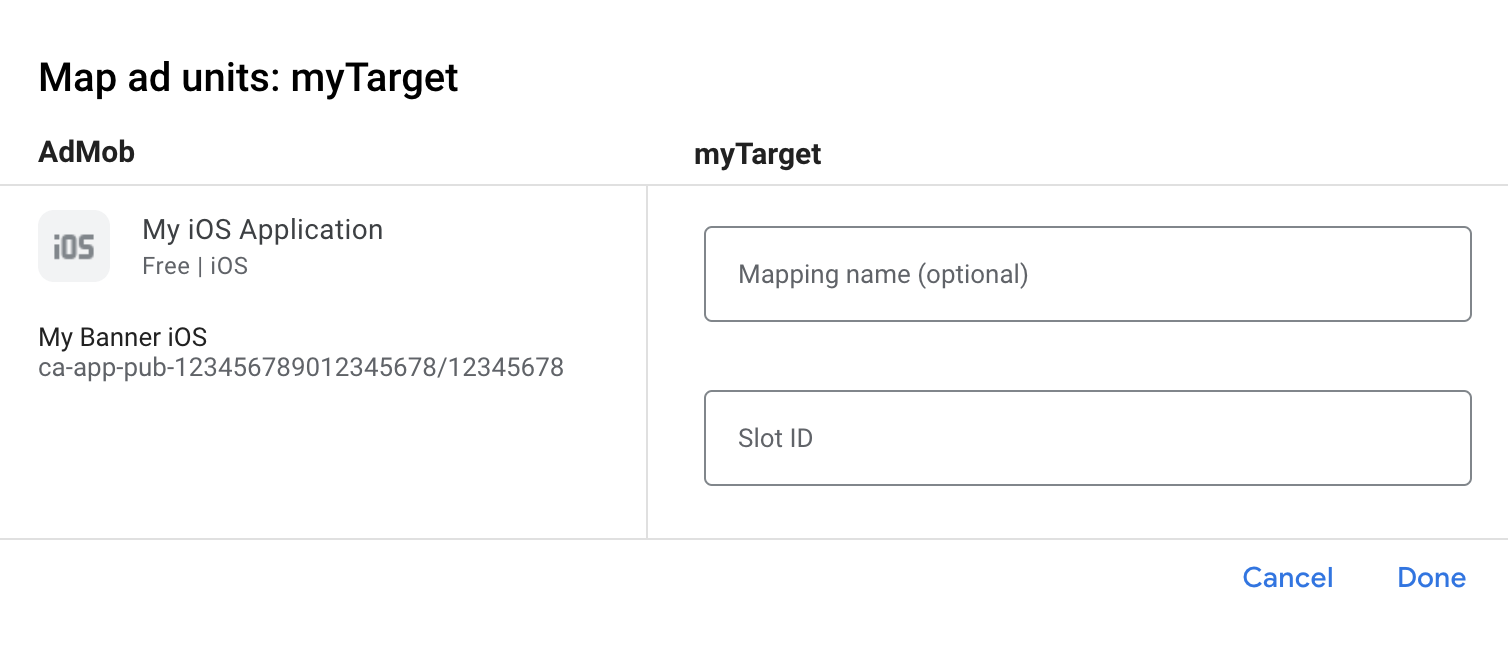This screenshot has width=1508, height=654.
Task: Confirm mapping with the Done button
Action: 1431,578
